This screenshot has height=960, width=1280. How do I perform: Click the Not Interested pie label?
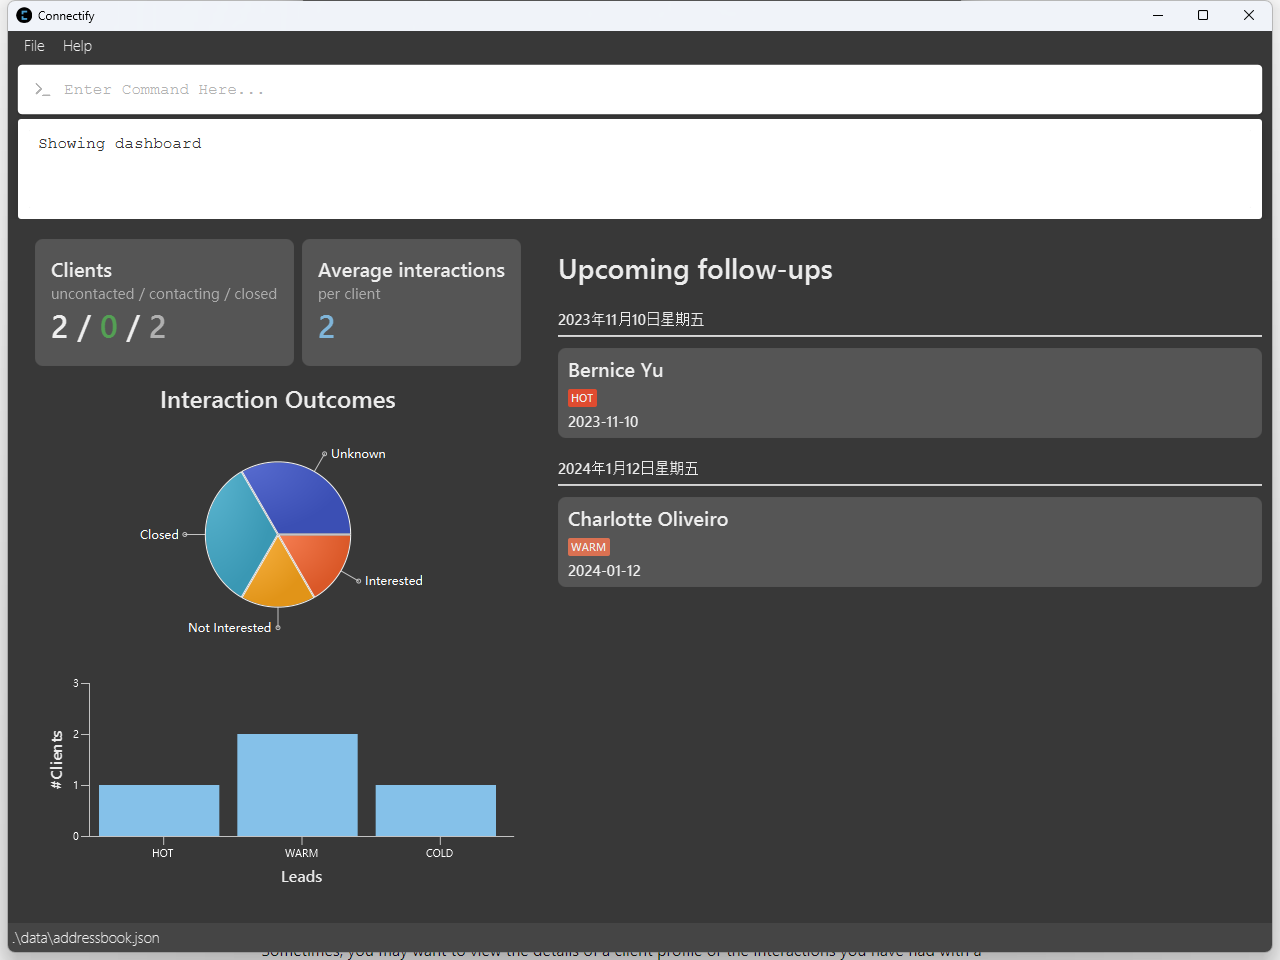click(230, 628)
